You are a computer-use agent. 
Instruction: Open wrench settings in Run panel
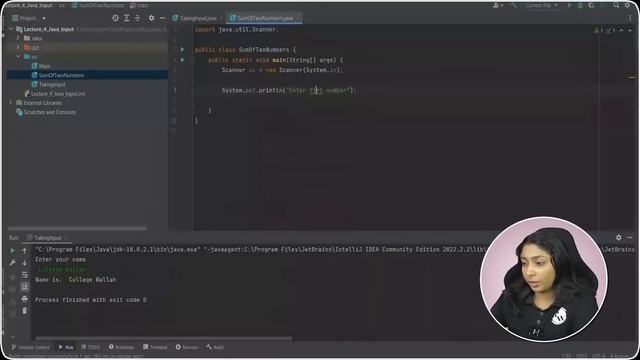(12, 262)
